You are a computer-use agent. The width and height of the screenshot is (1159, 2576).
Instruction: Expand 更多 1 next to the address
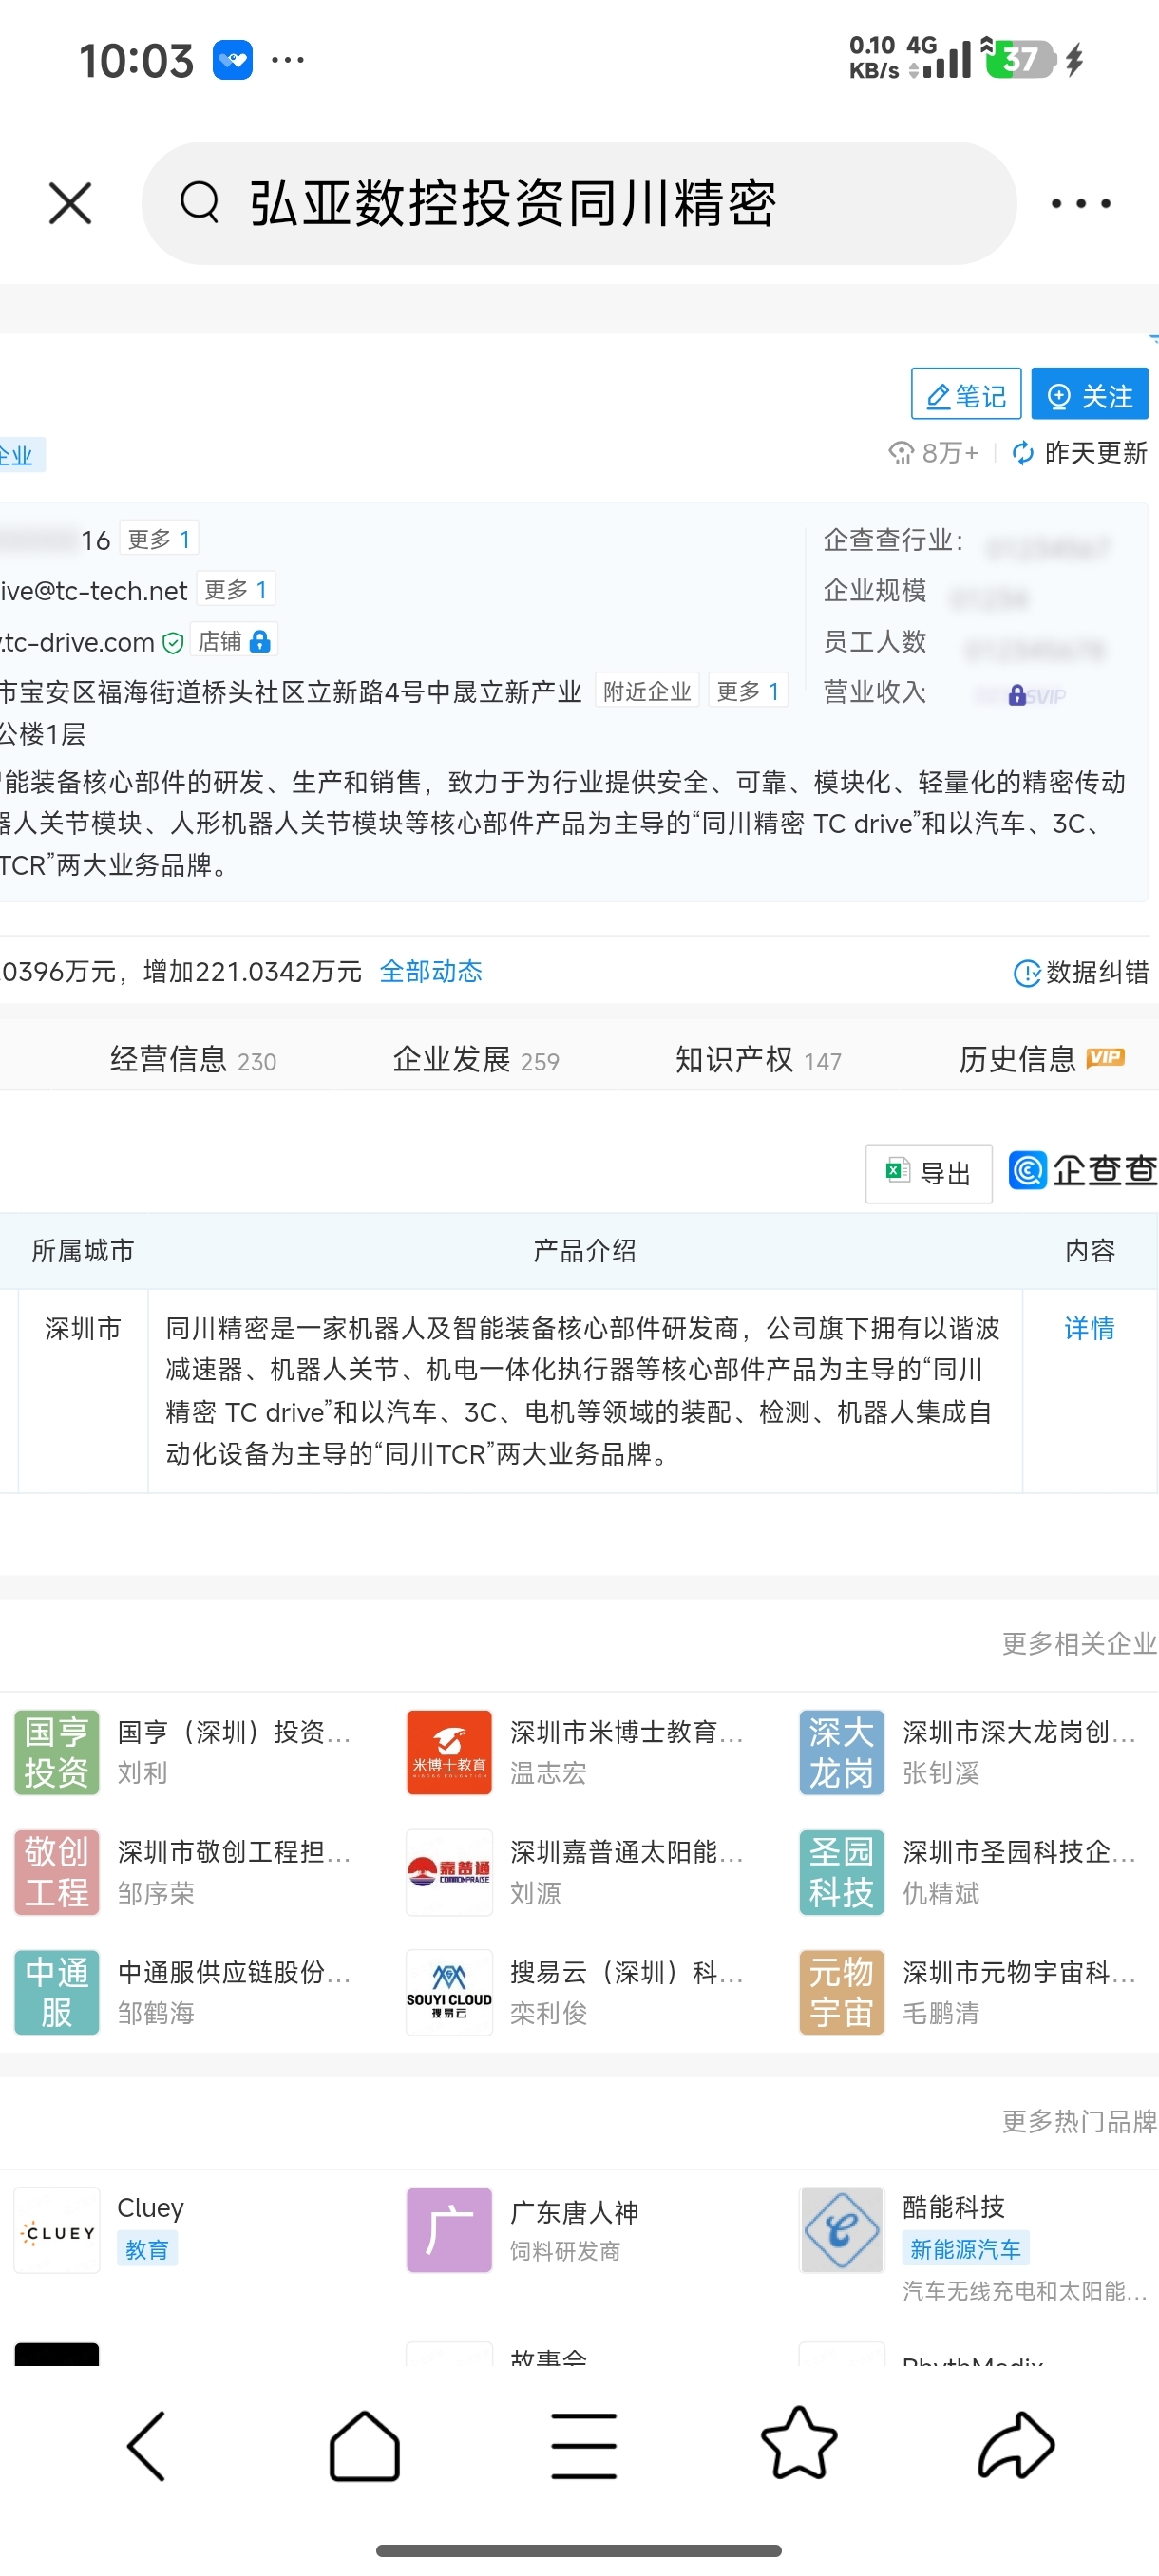[748, 691]
